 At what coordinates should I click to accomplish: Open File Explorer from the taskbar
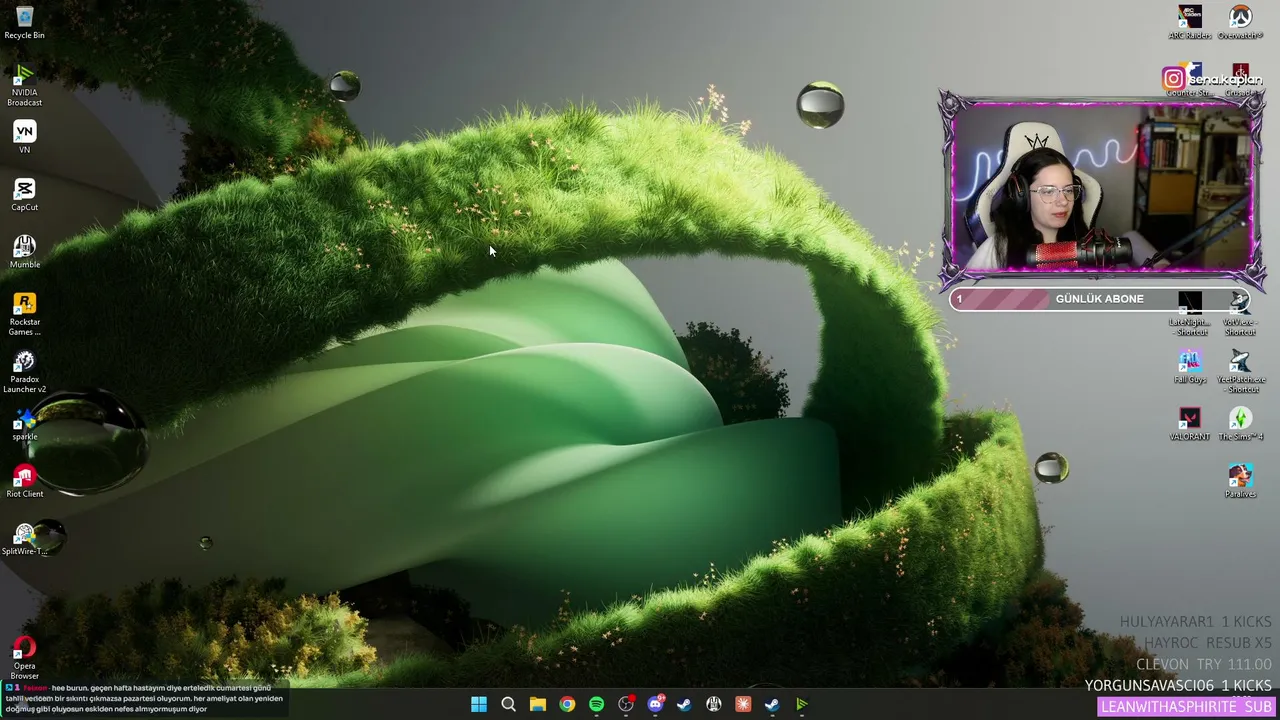[537, 704]
